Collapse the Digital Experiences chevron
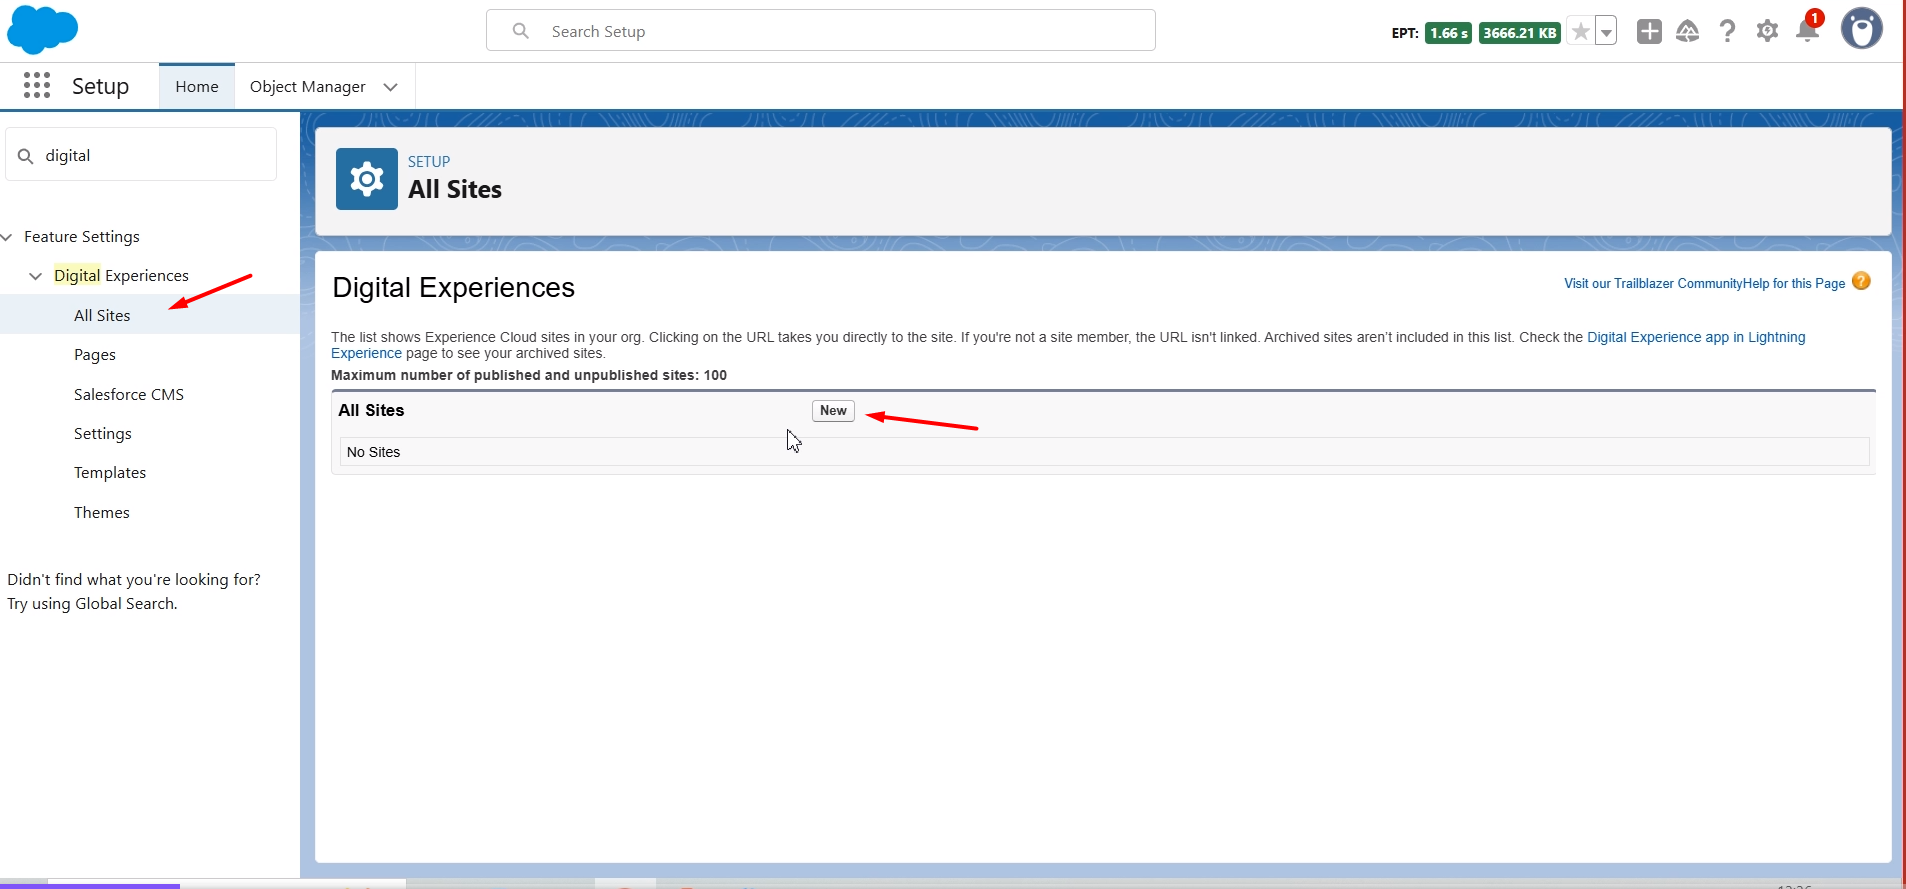 [36, 276]
